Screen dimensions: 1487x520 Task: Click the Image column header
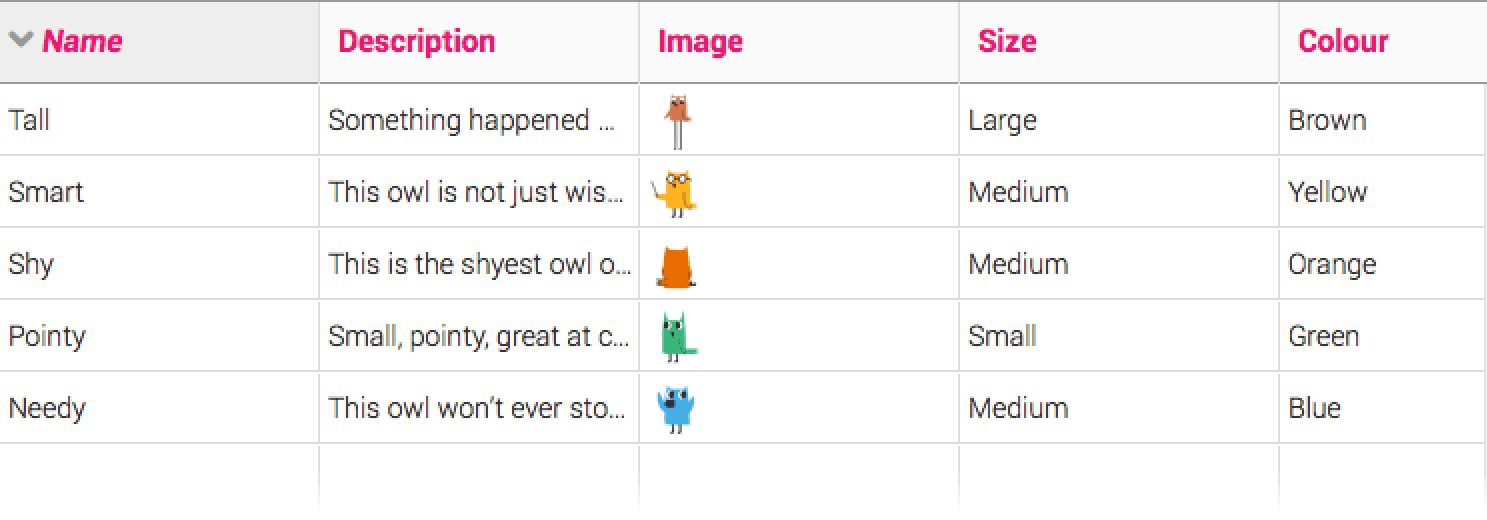point(700,41)
